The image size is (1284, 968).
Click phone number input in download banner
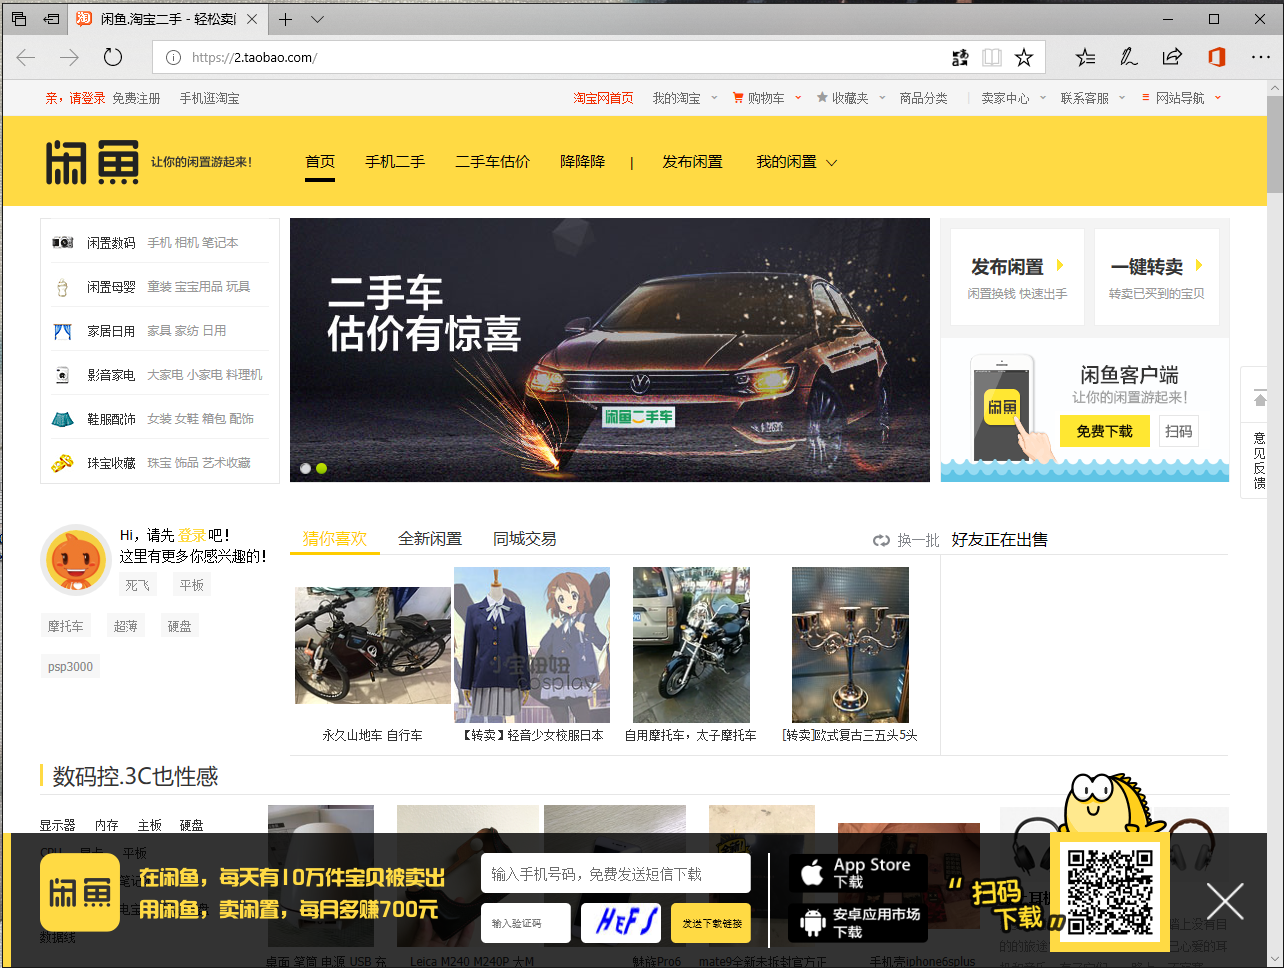[616, 874]
